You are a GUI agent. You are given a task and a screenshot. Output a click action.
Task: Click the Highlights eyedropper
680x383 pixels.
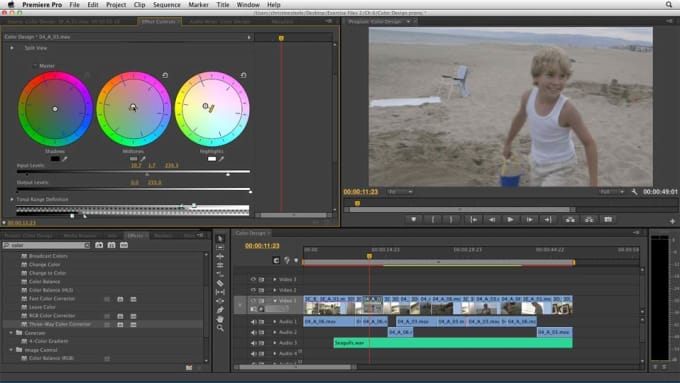coord(221,159)
